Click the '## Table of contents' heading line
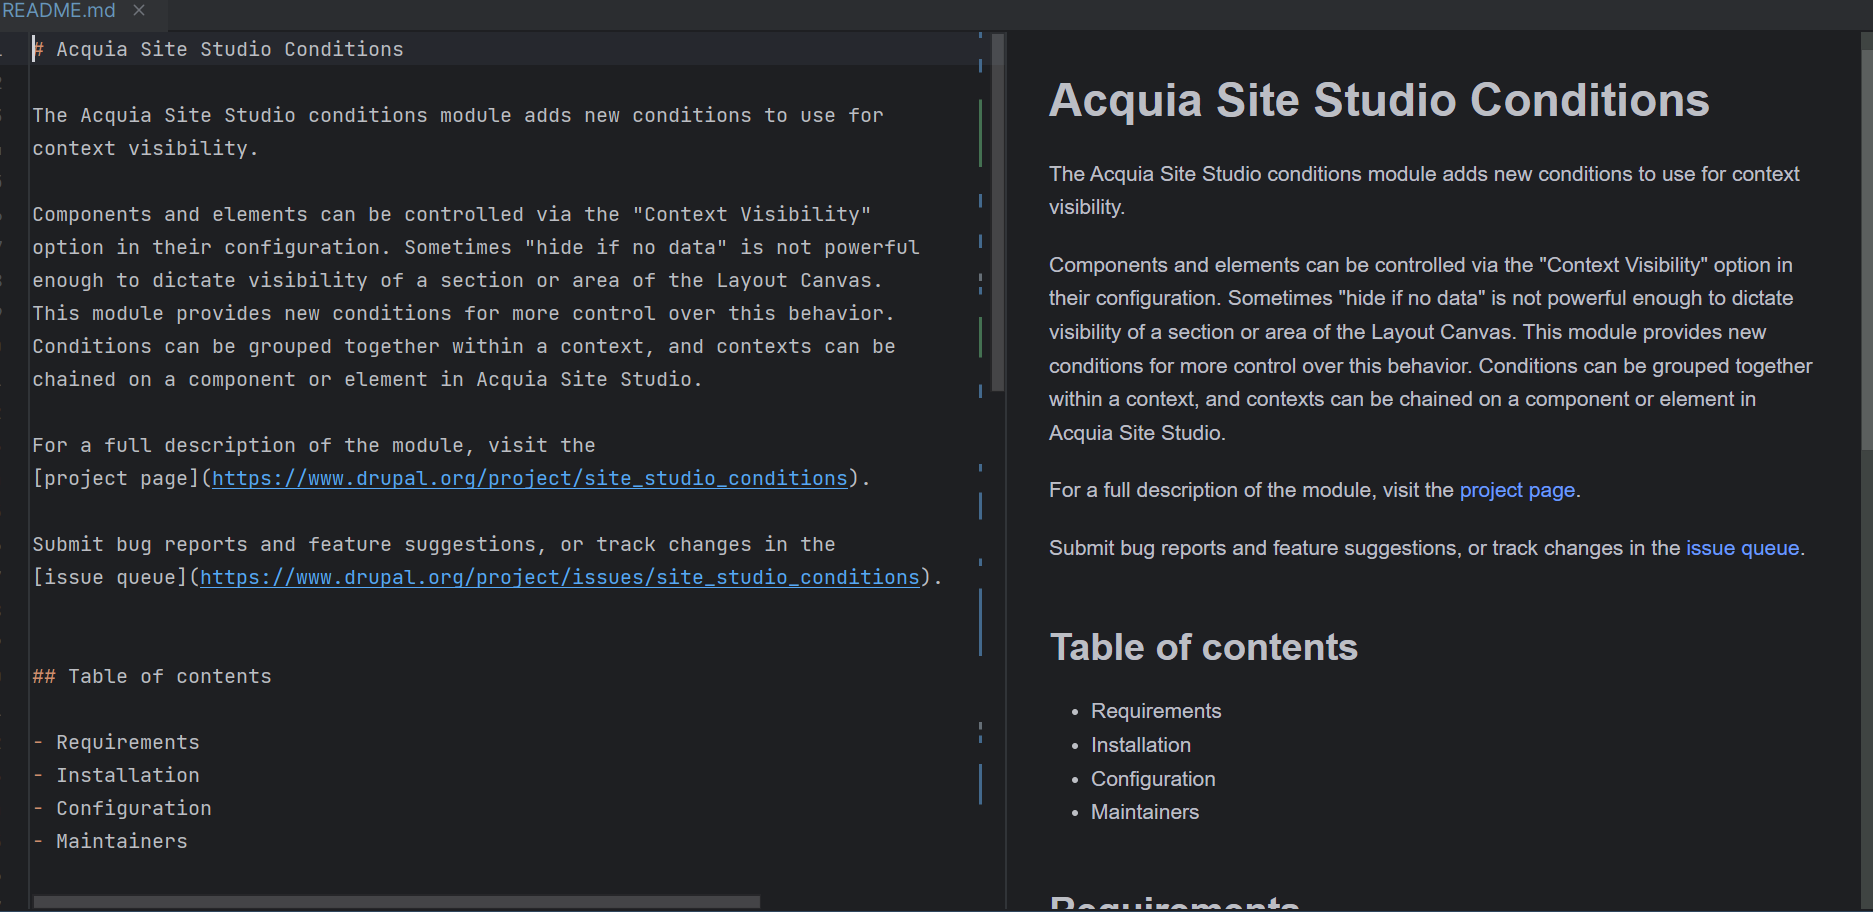 tap(150, 676)
